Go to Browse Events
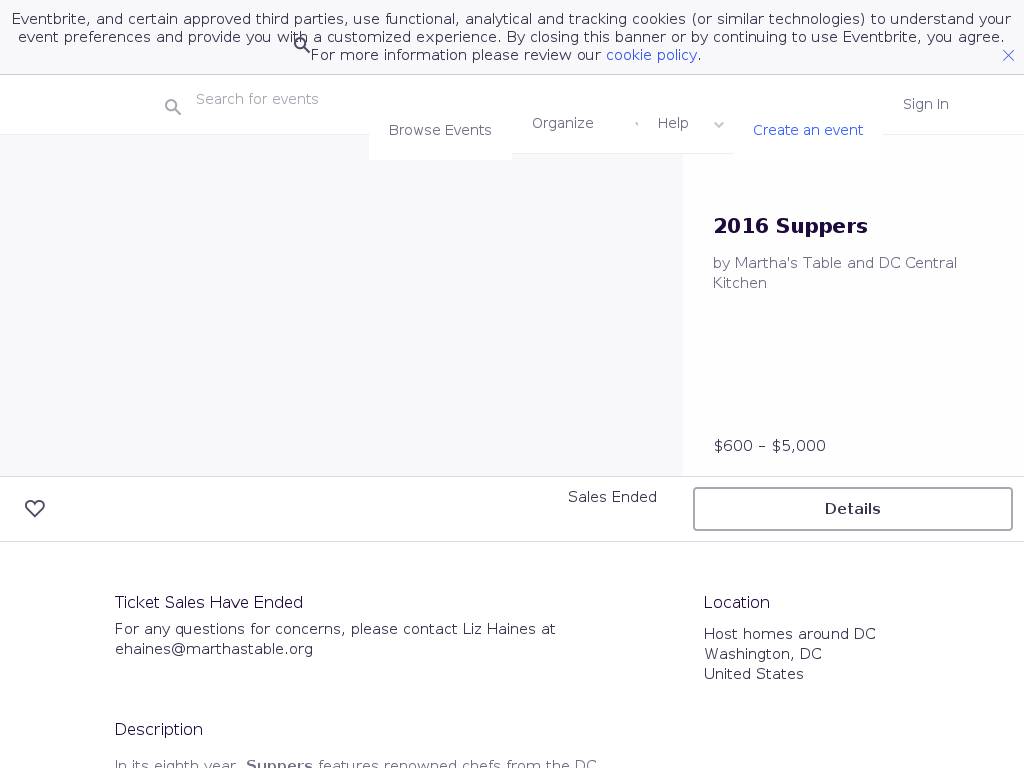Screen dimensions: 1024x768 [440, 130]
